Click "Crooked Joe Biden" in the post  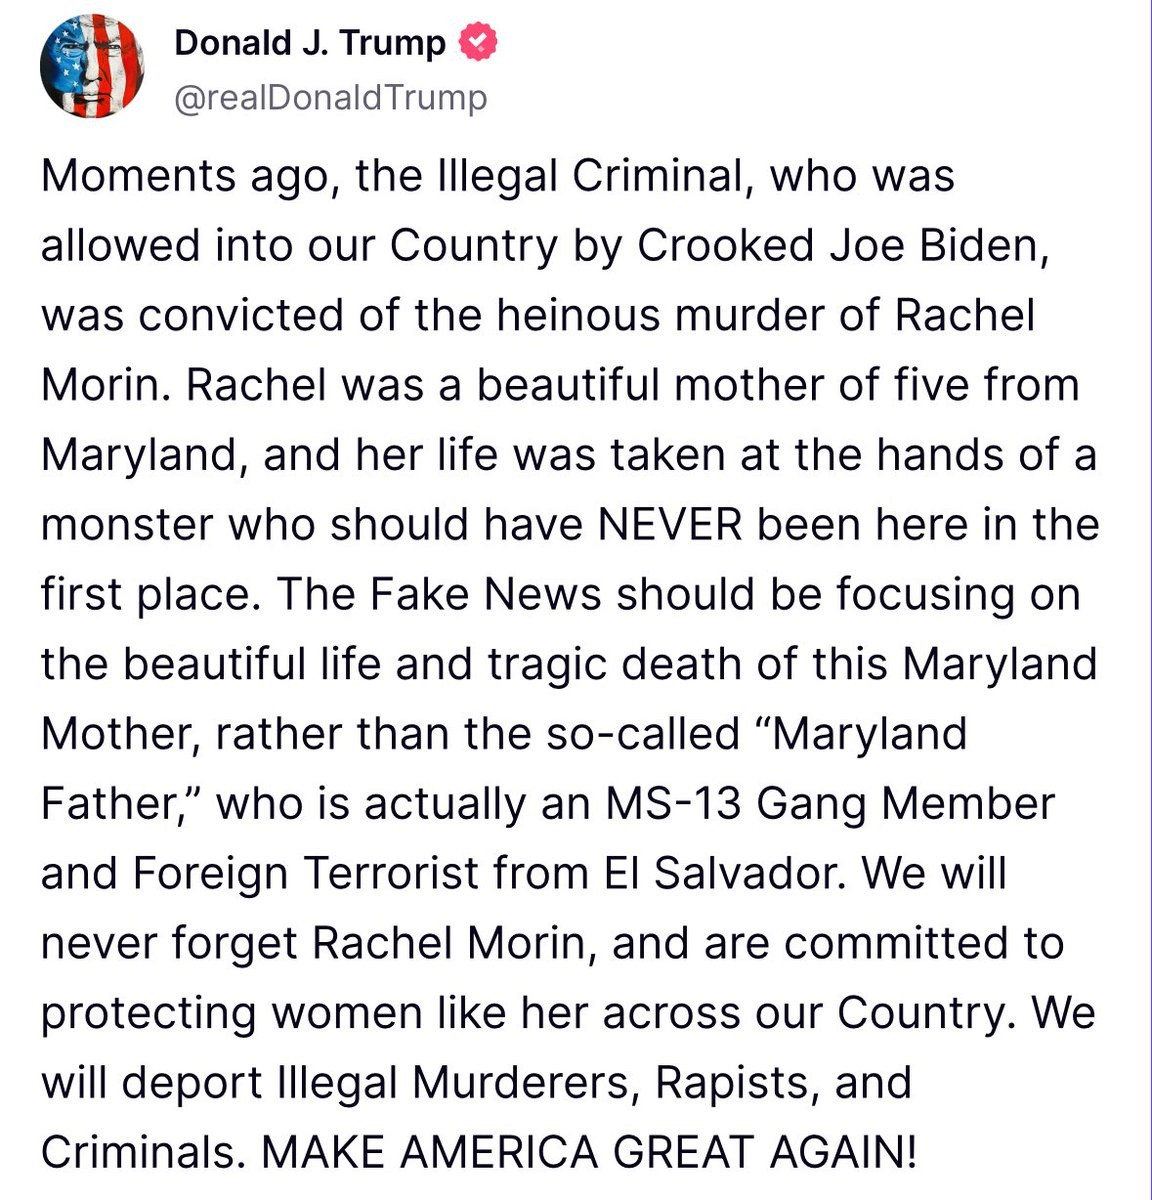(x=842, y=246)
